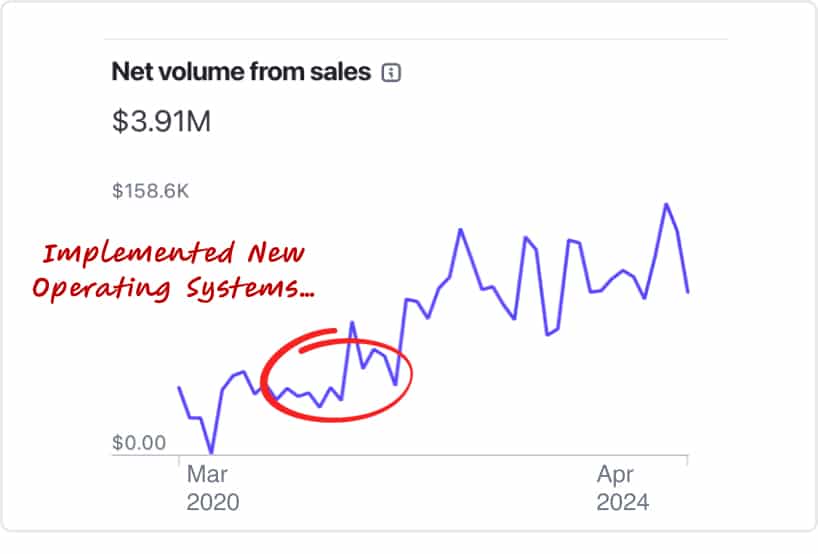Click the x-axis tick above Mar 2020
This screenshot has height=554, width=818.
(179, 460)
